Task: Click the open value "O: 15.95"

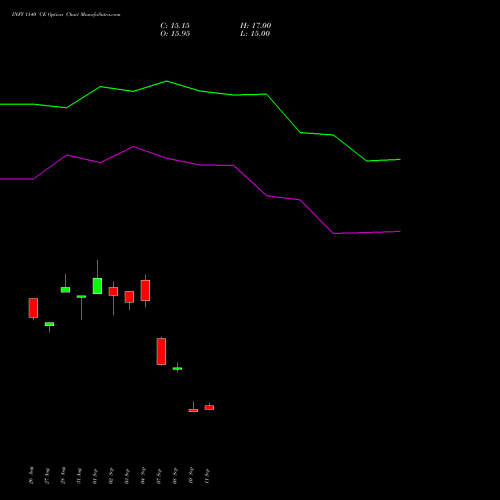Action: coord(175,34)
